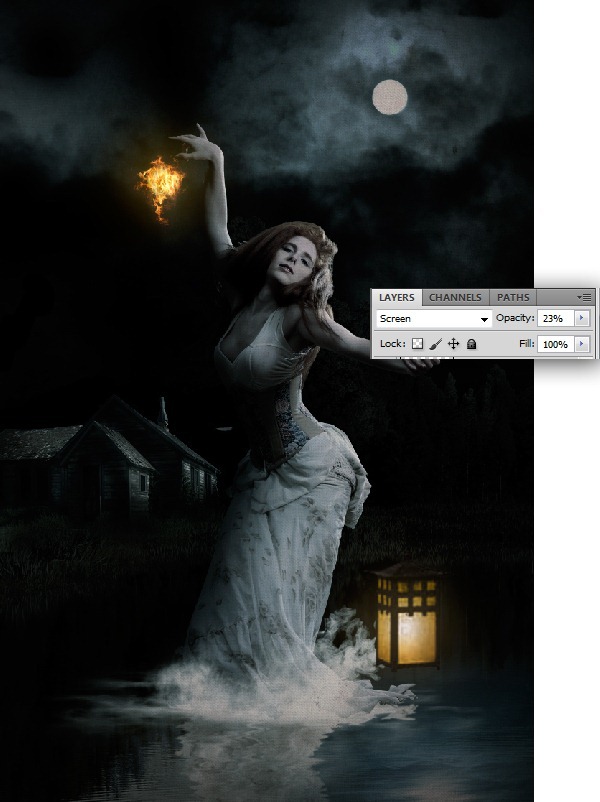Open the Fill slider arrow

tap(582, 344)
